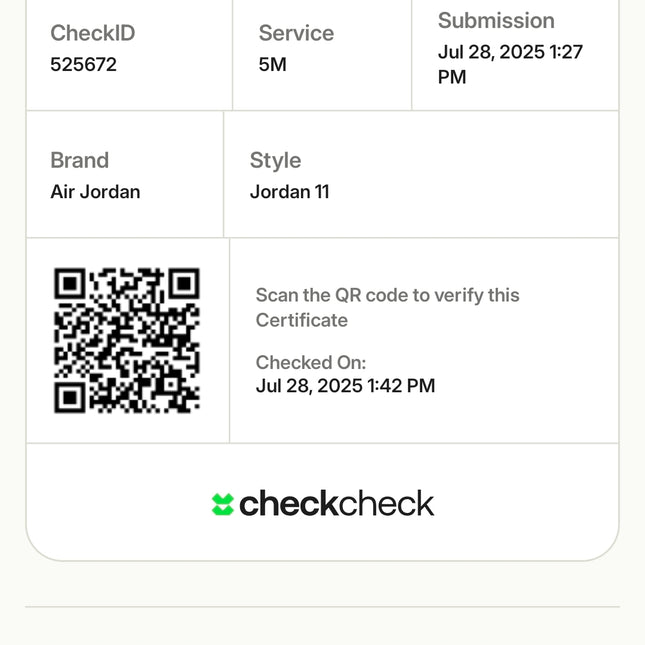The width and height of the screenshot is (645, 645).
Task: Click the Service field label
Action: 296,33
